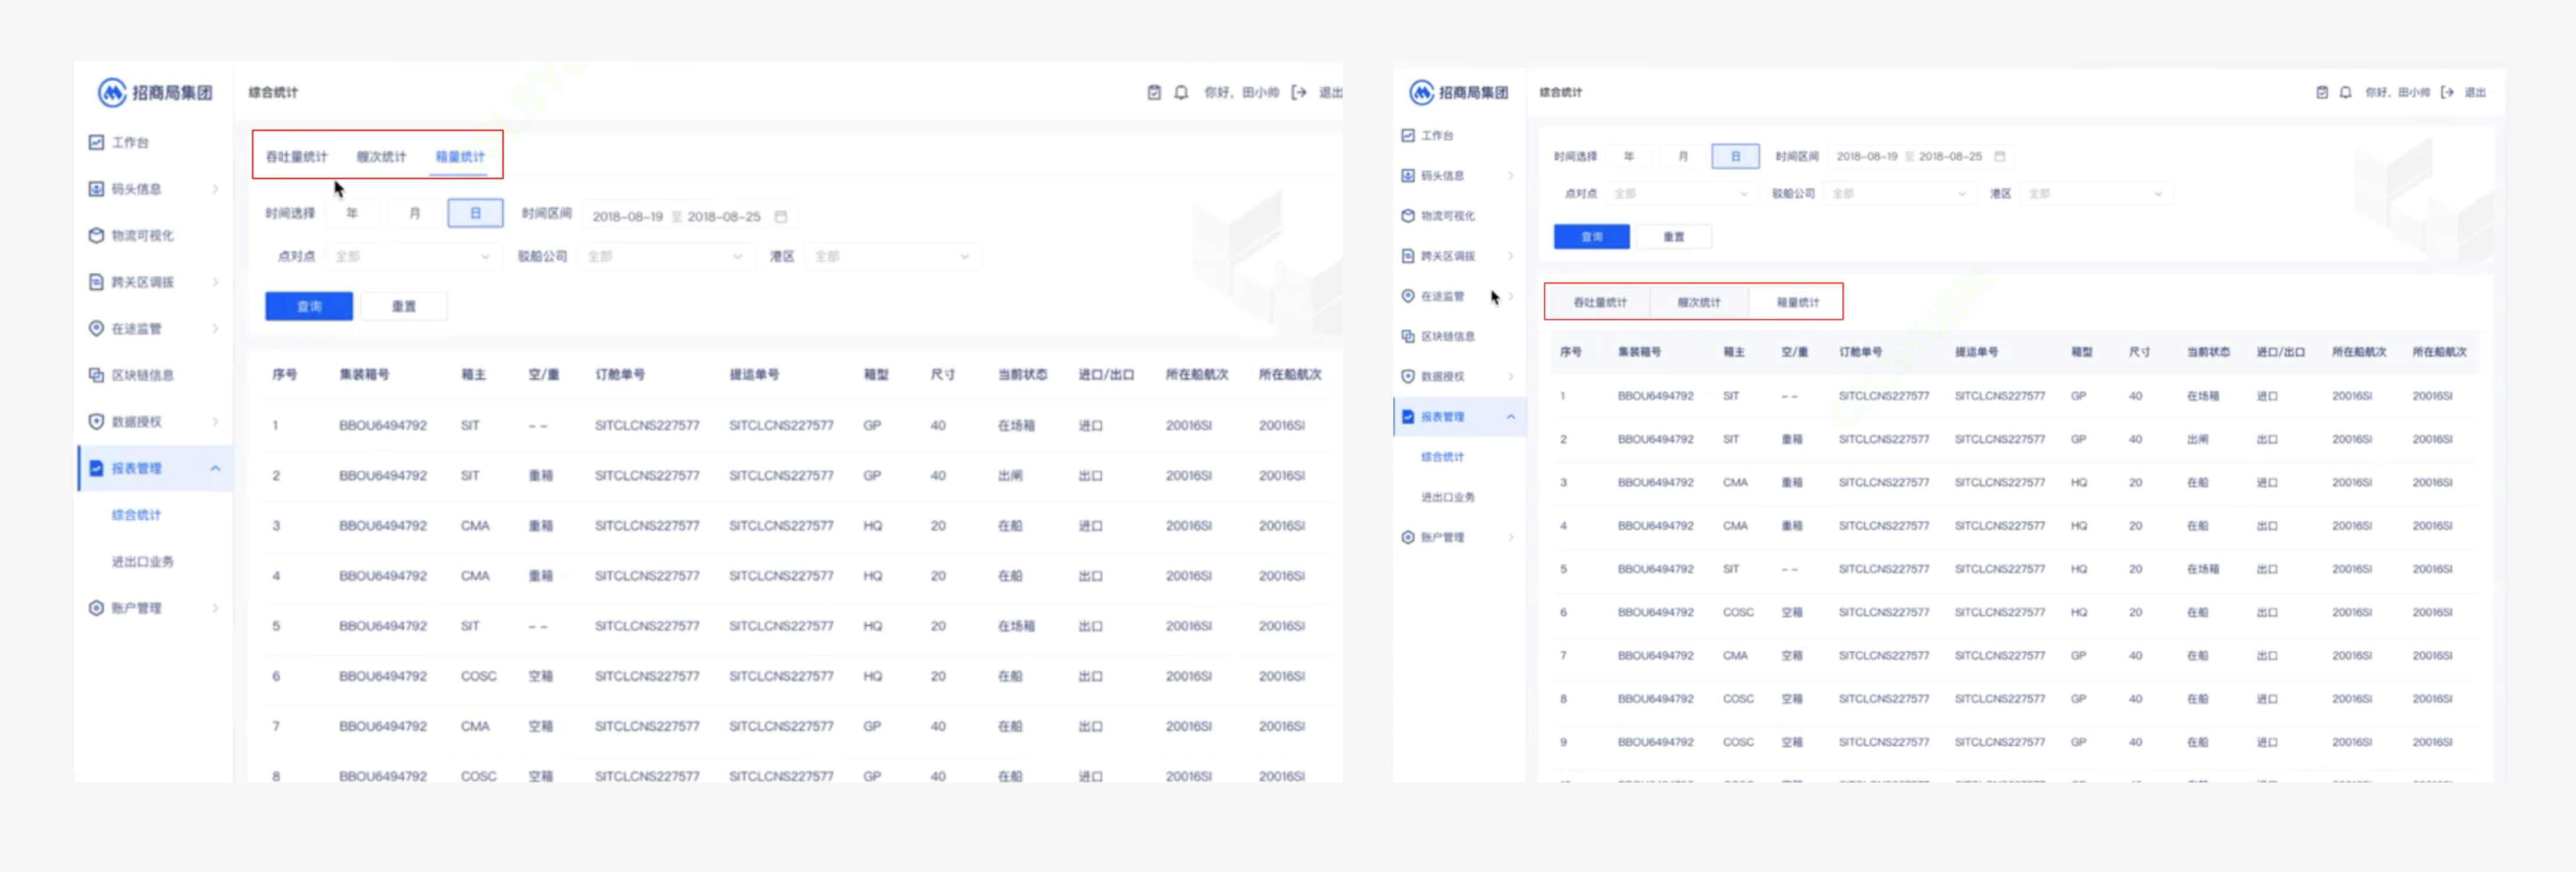
Task: Open the clipboard task icon in left screen header
Action: tap(1154, 92)
